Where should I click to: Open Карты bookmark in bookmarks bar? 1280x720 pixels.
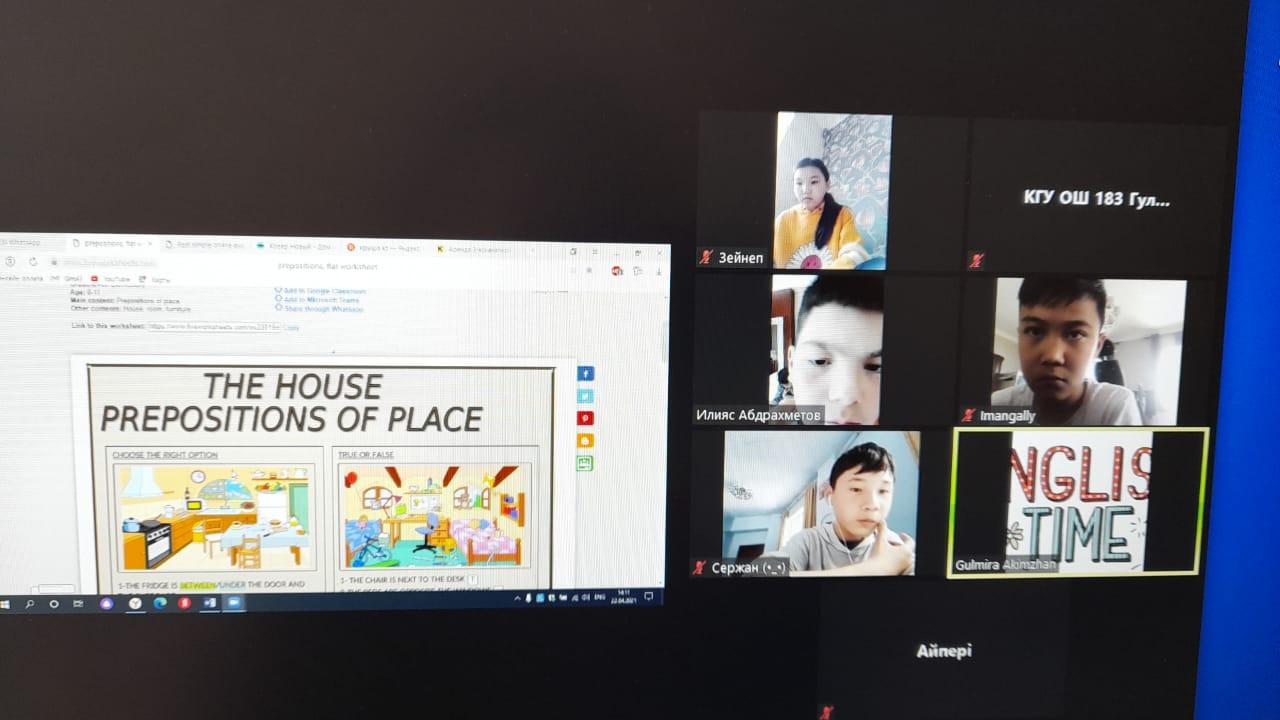pyautogui.click(x=153, y=280)
